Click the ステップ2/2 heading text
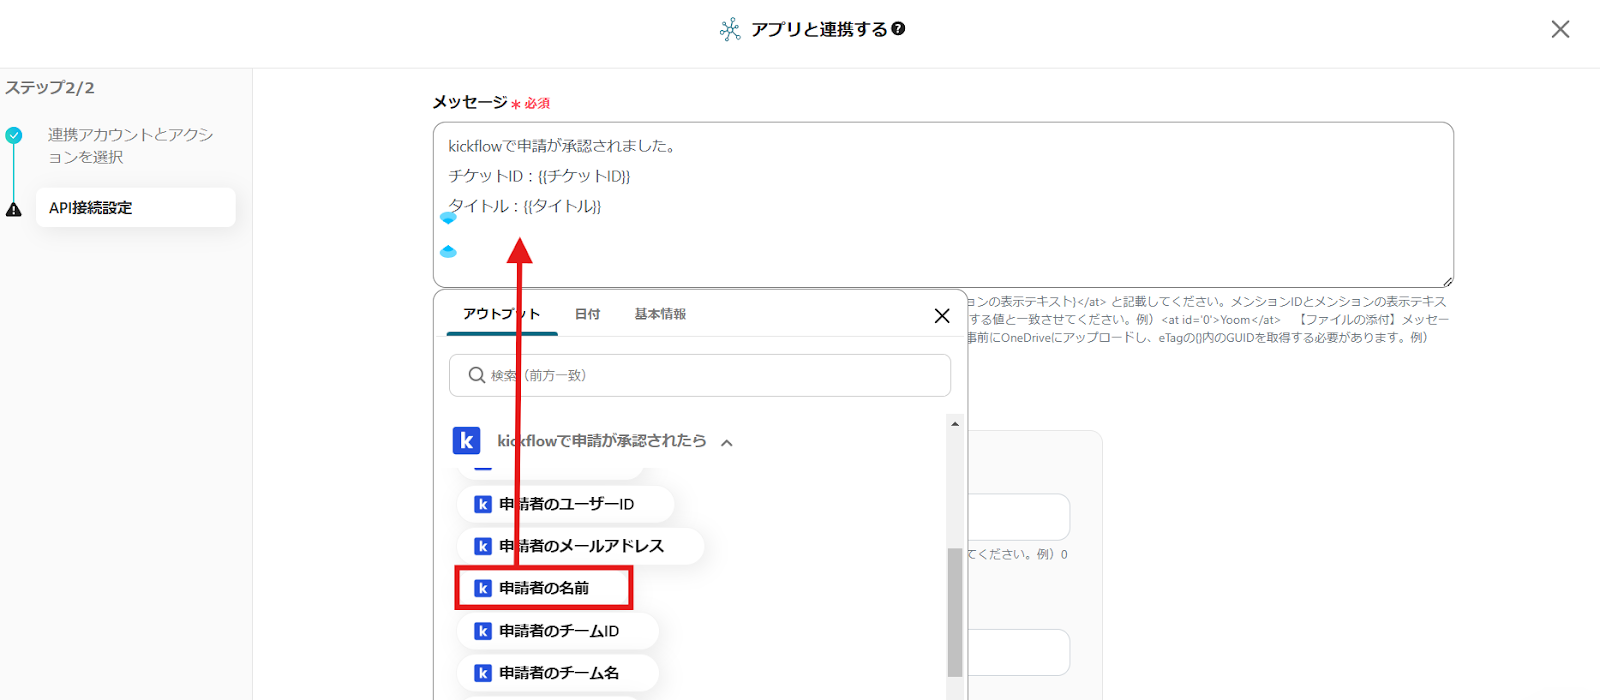Image resolution: width=1600 pixels, height=700 pixels. point(50,88)
